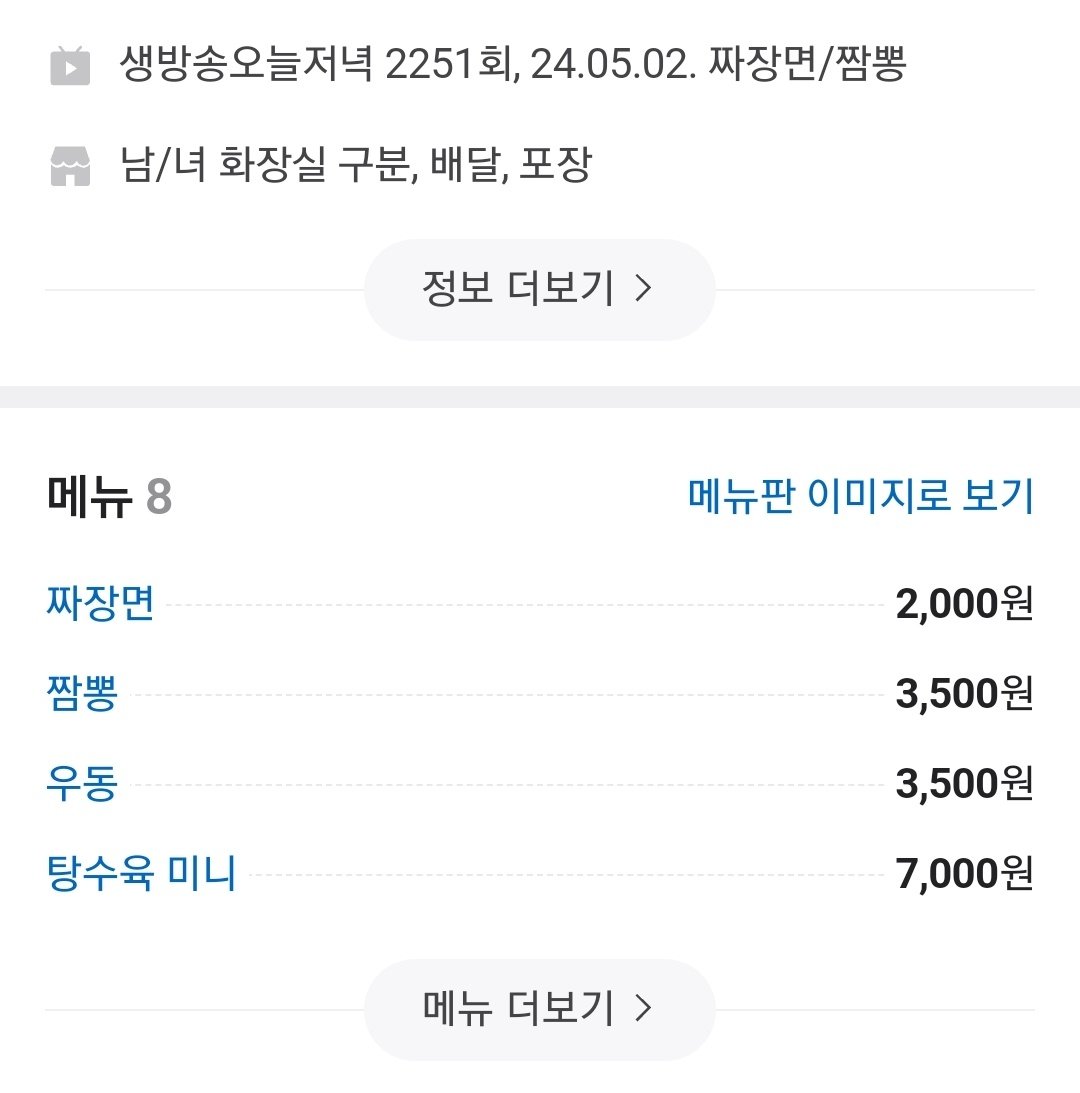This screenshot has height=1093, width=1080.
Task: Tap the 정보 더보기 button label
Action: coord(517,289)
